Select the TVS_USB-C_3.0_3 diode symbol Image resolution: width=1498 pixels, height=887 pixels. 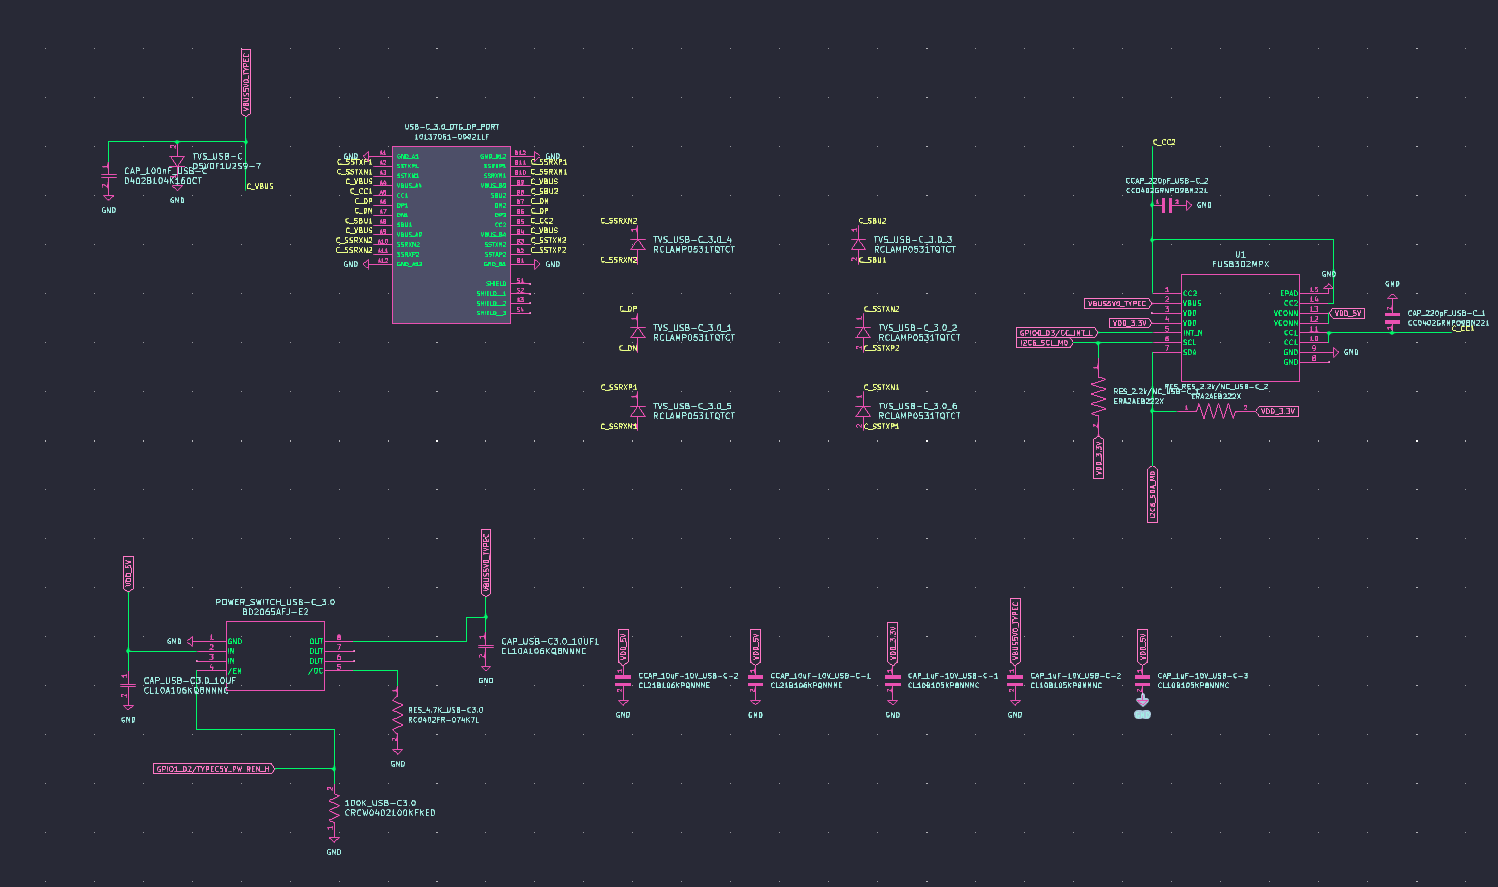pyautogui.click(x=857, y=243)
